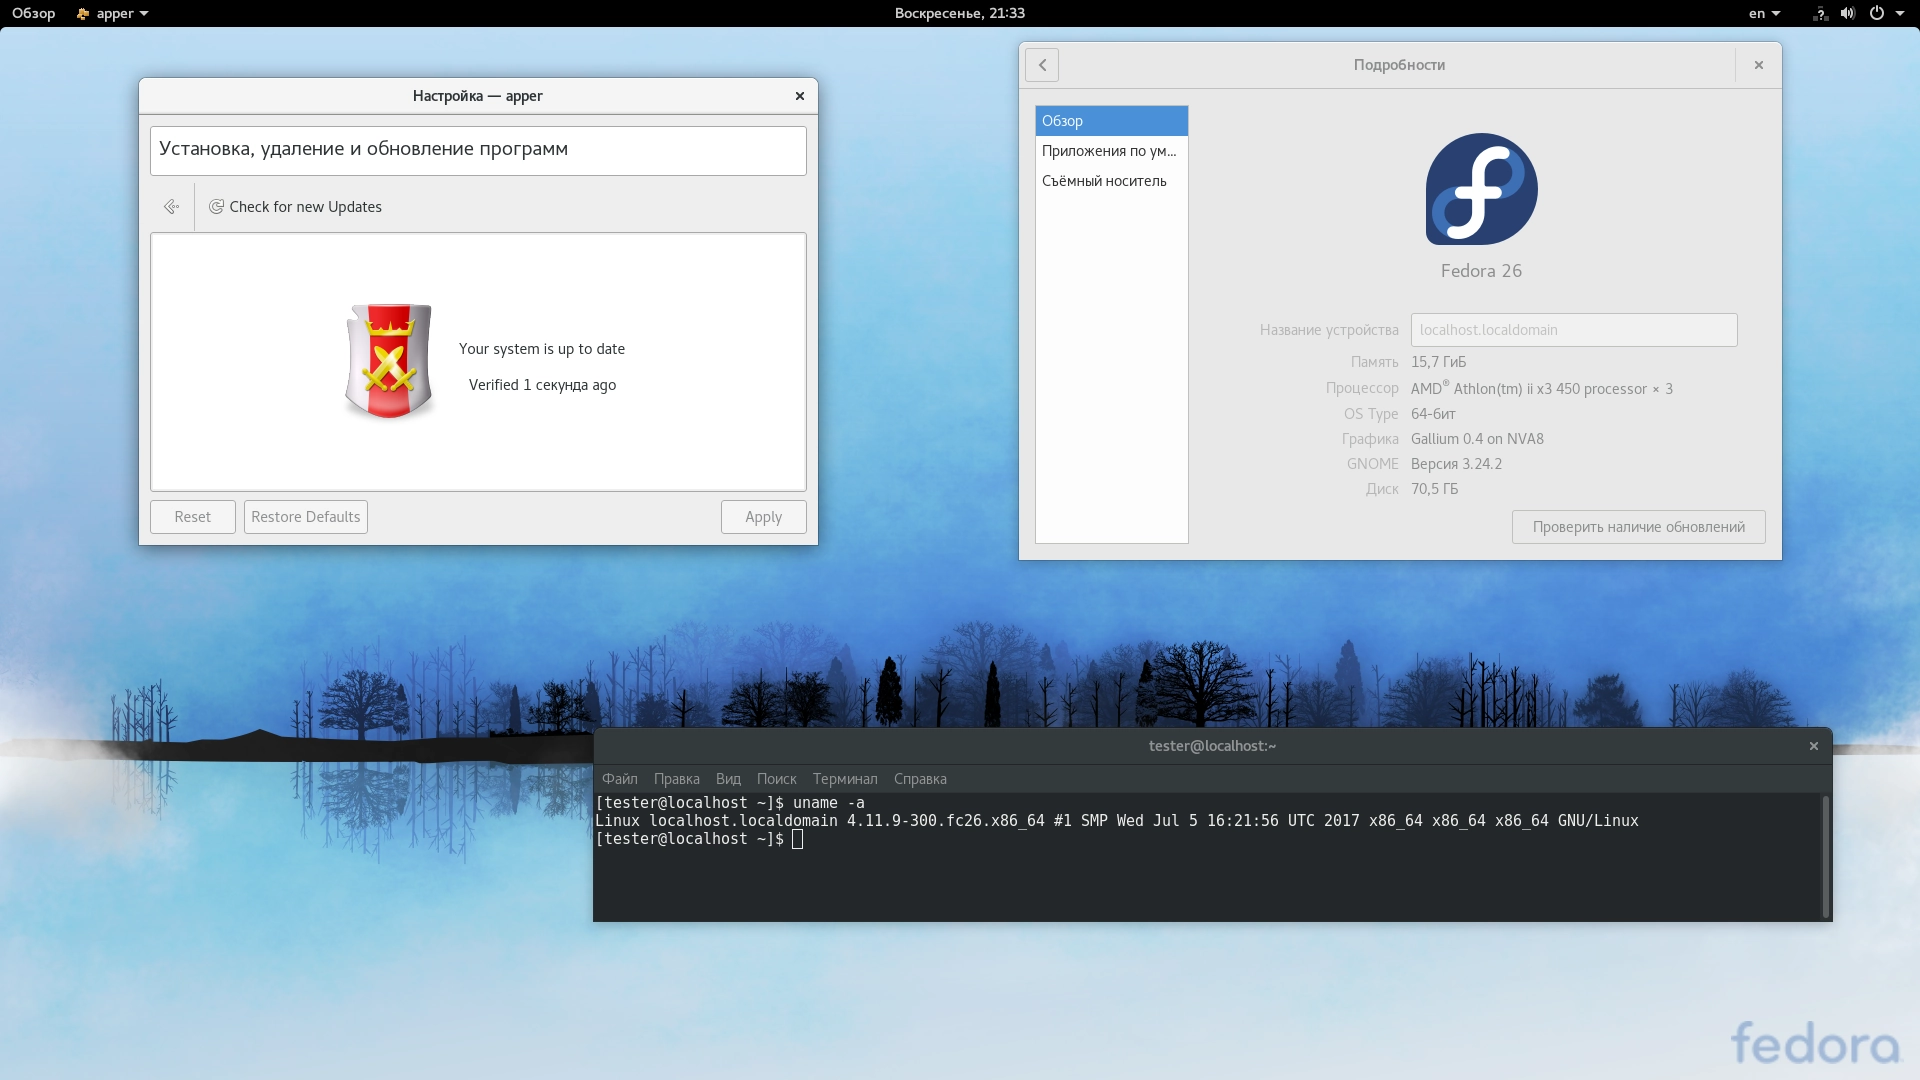Open the Терминал menu in the terminal
The height and width of the screenshot is (1080, 1920).
845,779
